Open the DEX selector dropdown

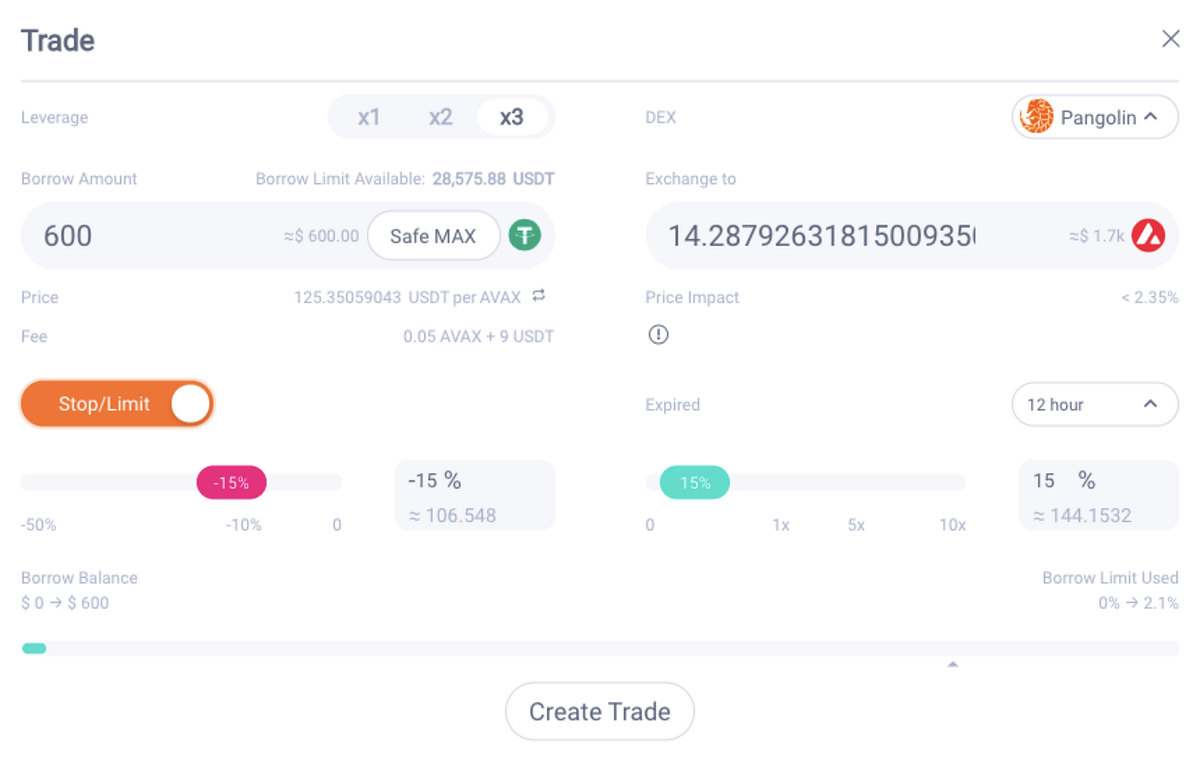click(1094, 117)
